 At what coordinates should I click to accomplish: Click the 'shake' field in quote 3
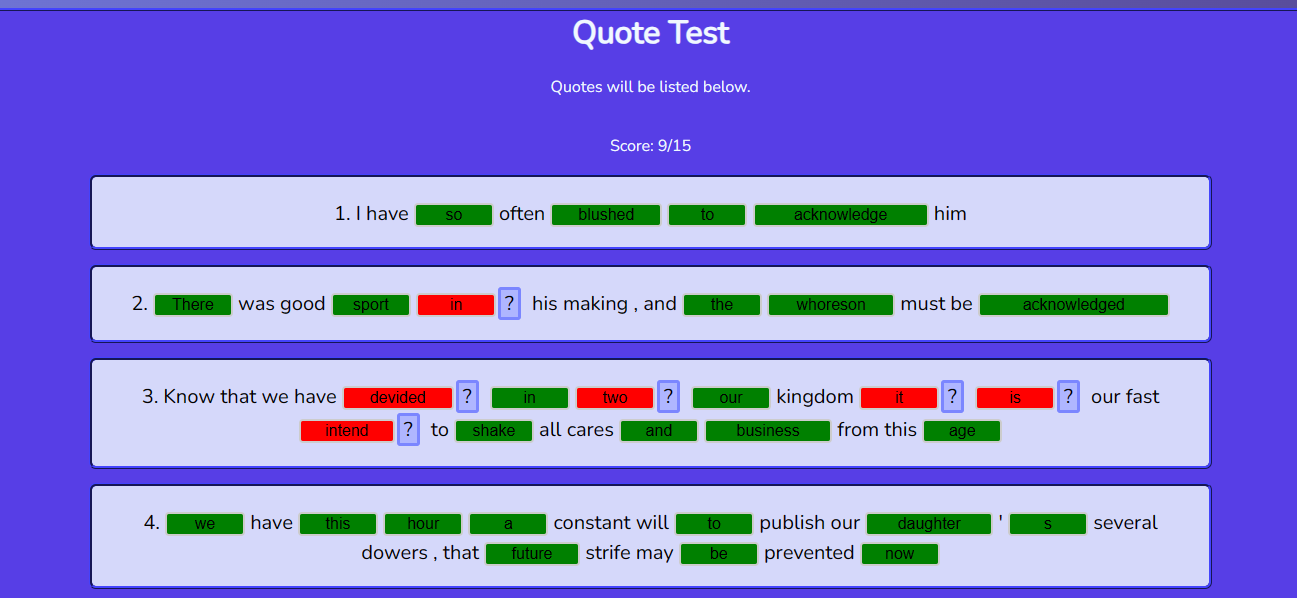pos(494,431)
